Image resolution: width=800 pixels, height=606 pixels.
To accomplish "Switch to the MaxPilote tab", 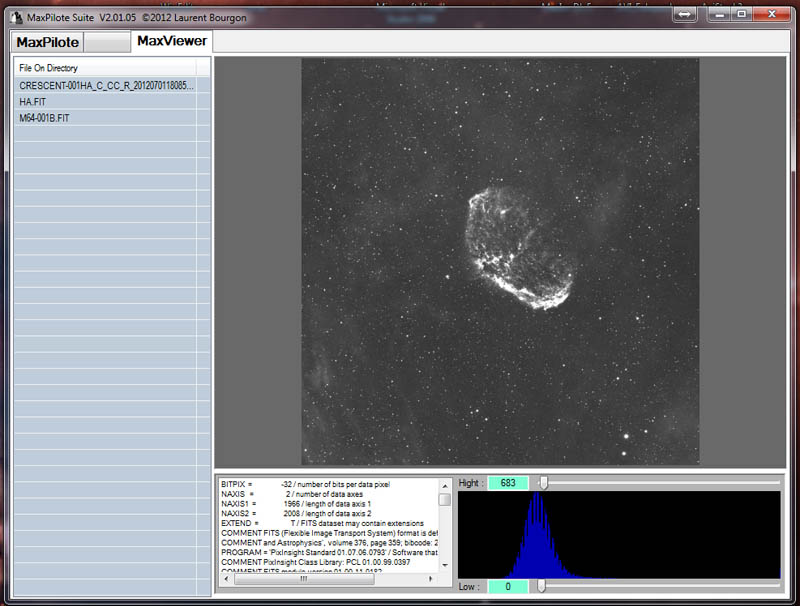I will (47, 42).
